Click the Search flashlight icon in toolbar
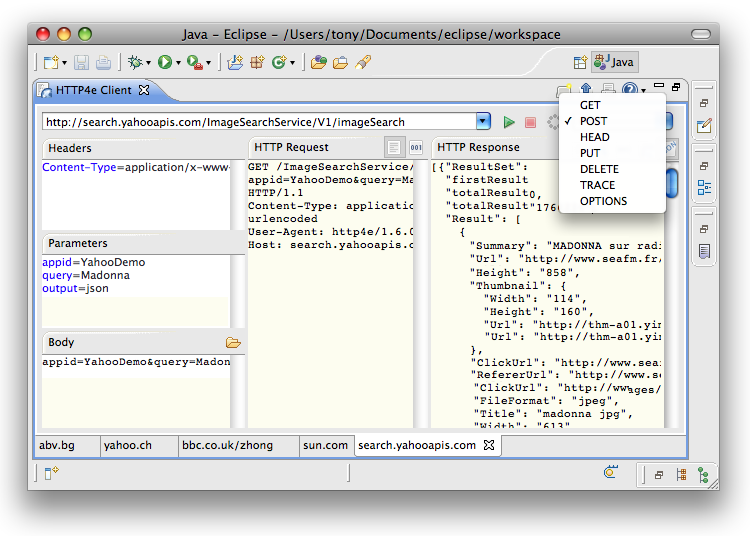 pos(364,62)
